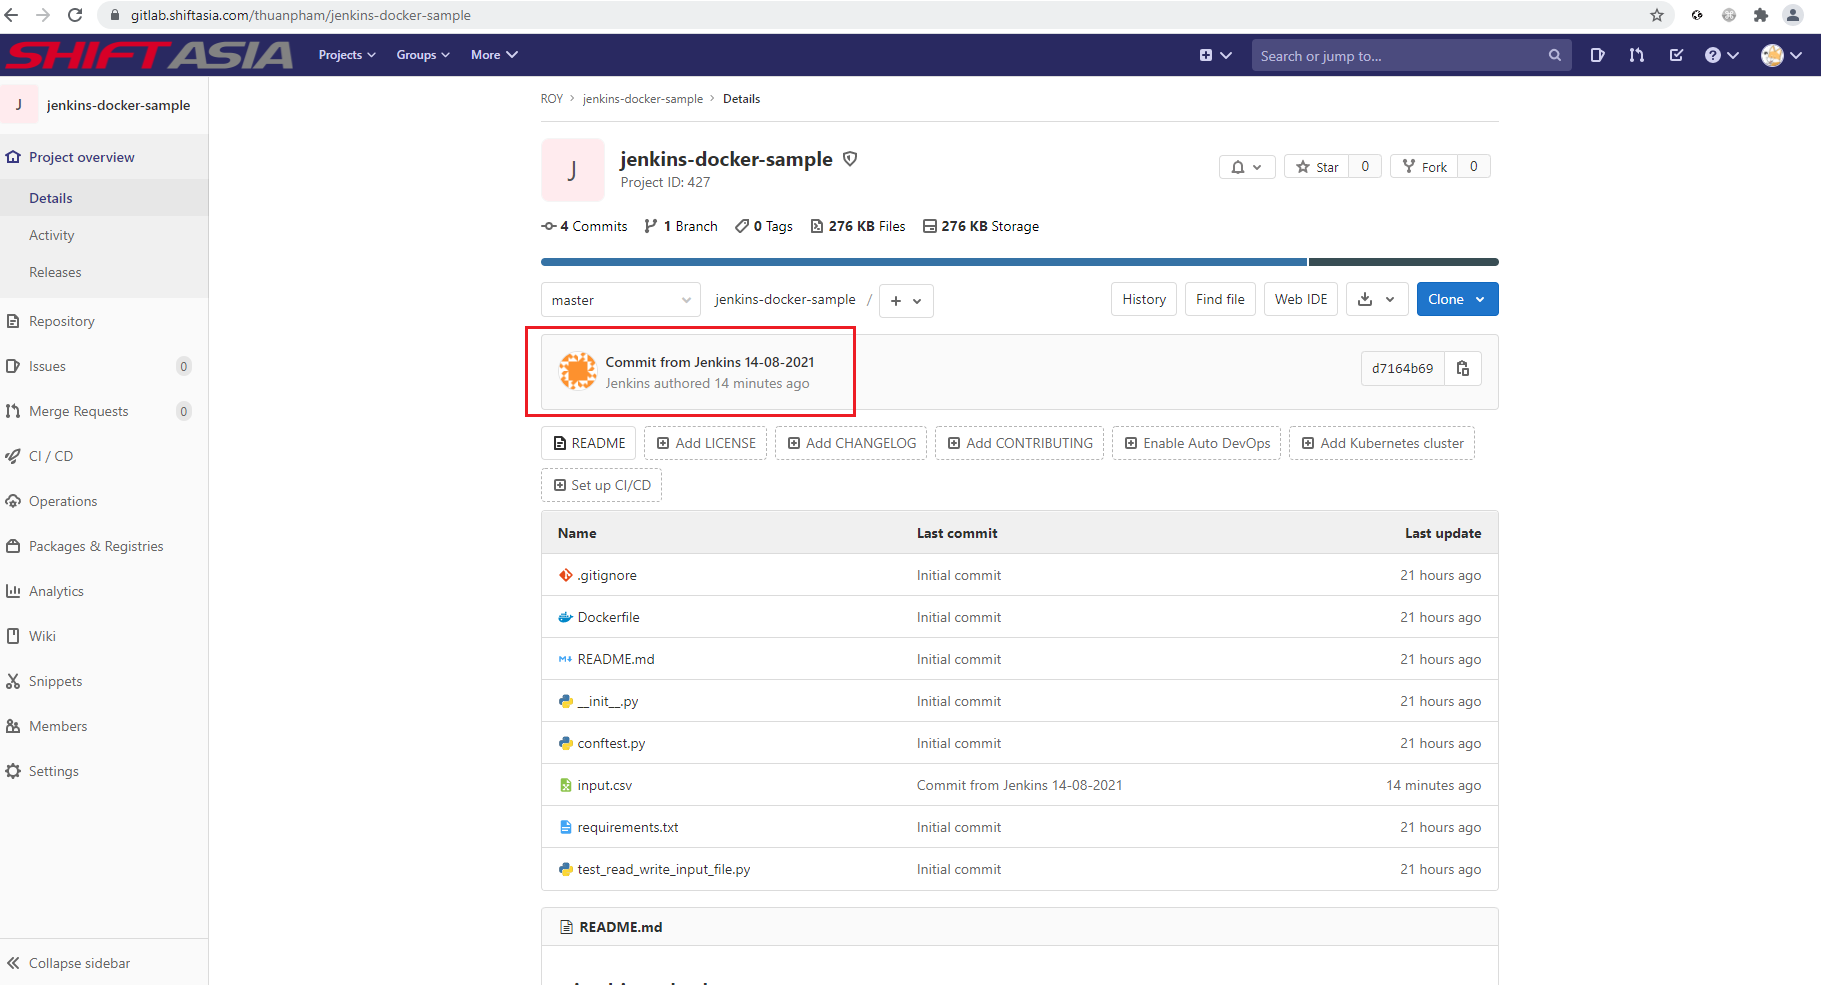The width and height of the screenshot is (1821, 985).
Task: Click Add CONTRIBUTING button
Action: 1019,443
